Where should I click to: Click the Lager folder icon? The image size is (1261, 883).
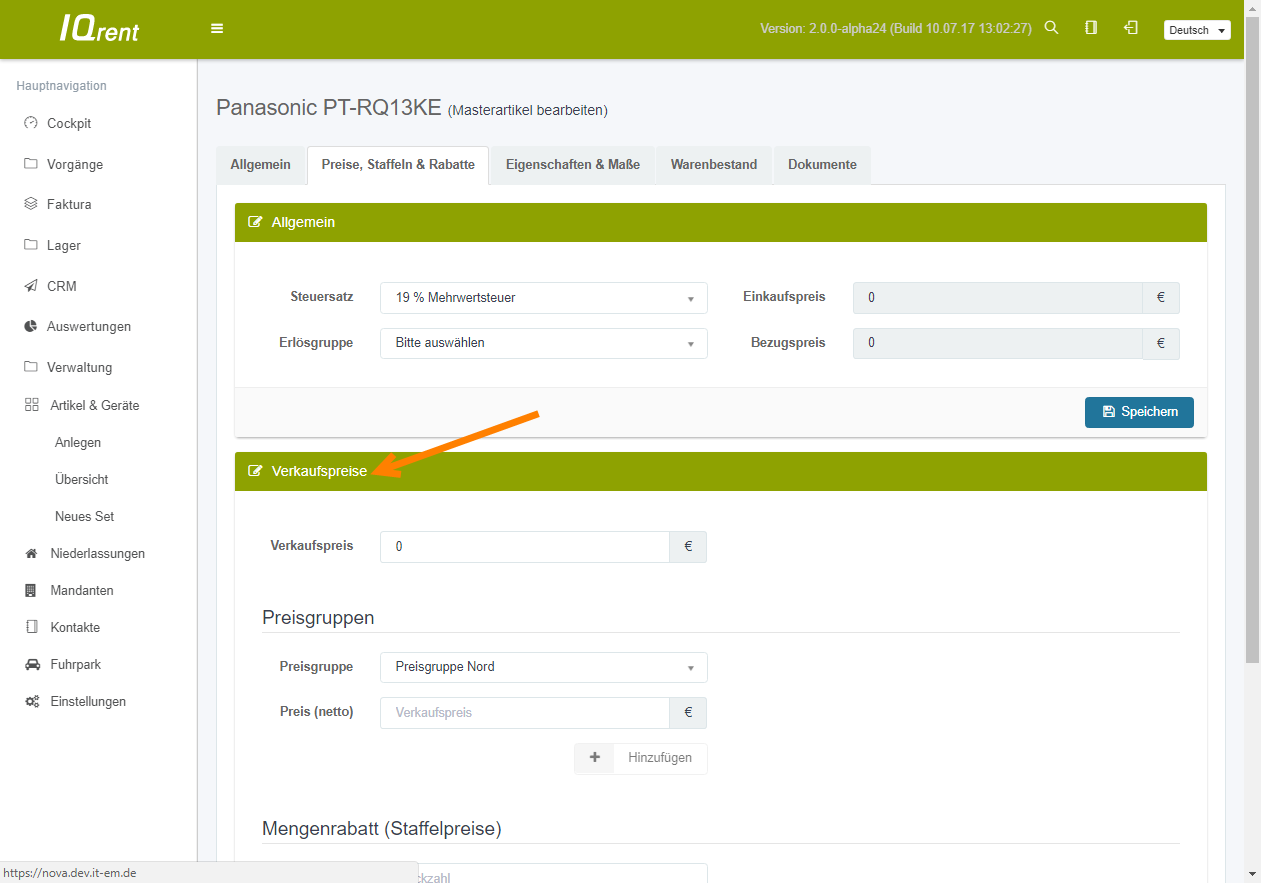coord(31,245)
